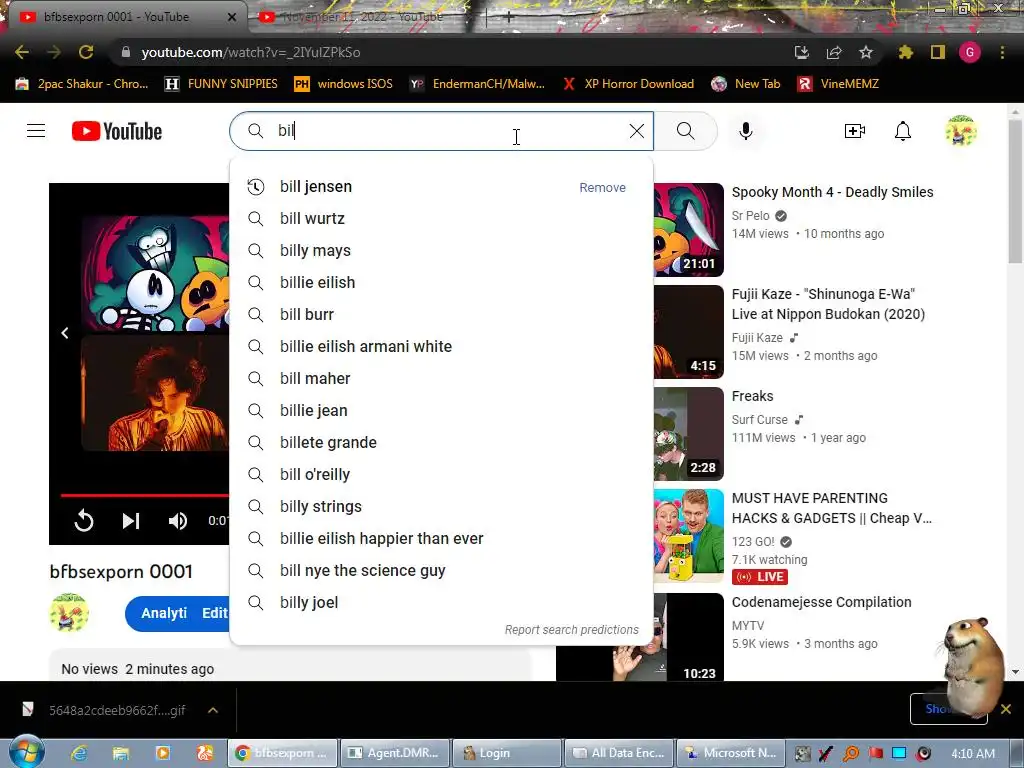Open the account avatar menu
1024x768 pixels.
pyautogui.click(x=961, y=131)
